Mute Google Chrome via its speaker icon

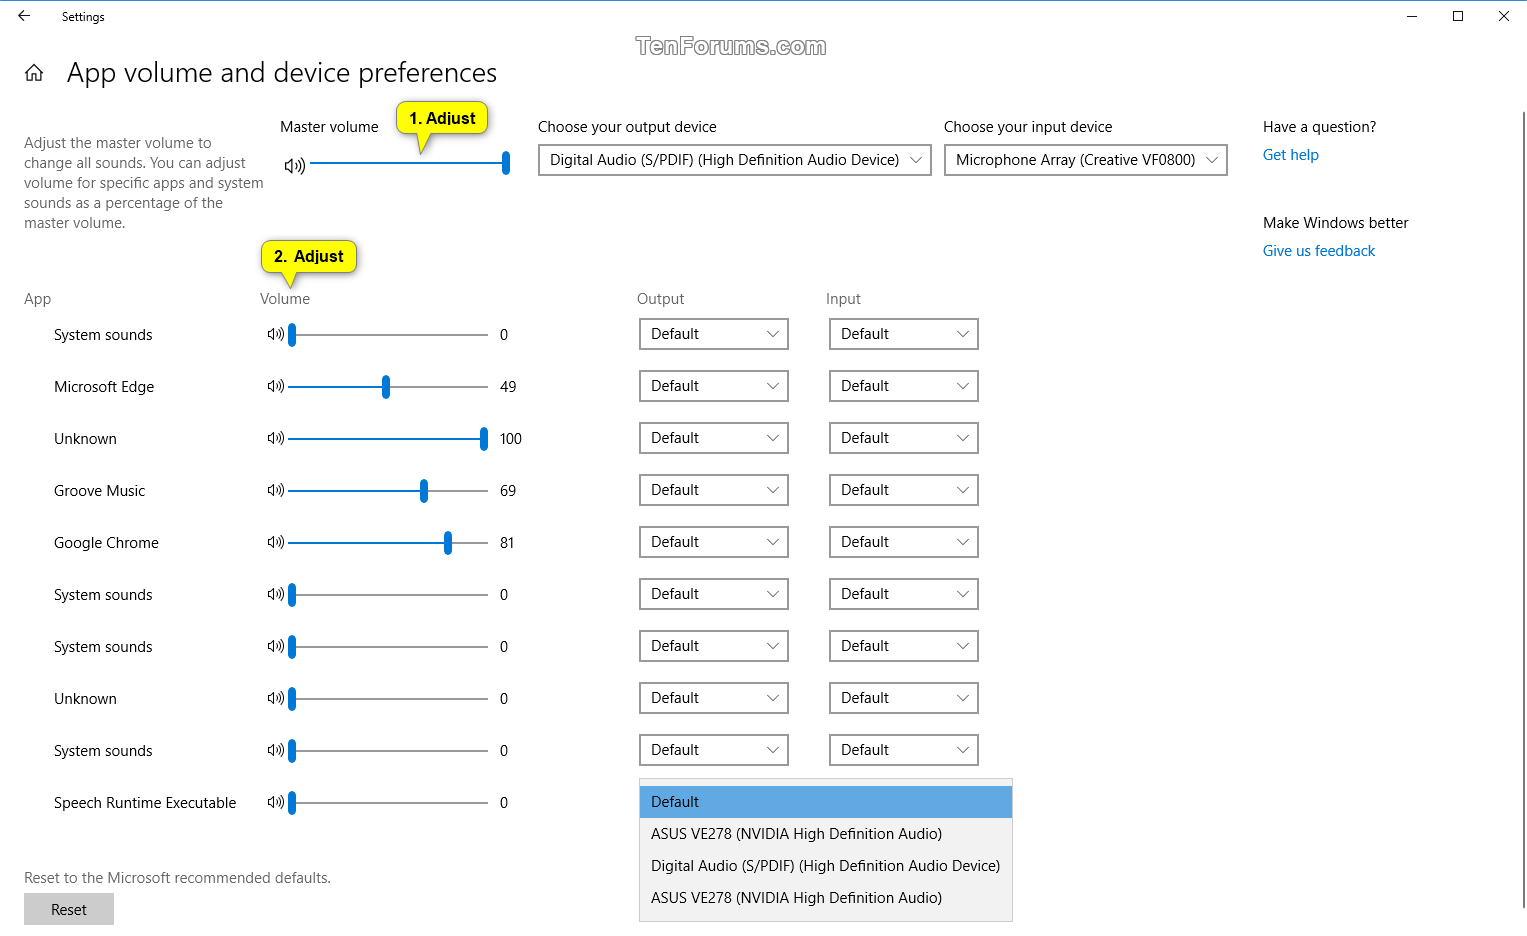click(277, 542)
